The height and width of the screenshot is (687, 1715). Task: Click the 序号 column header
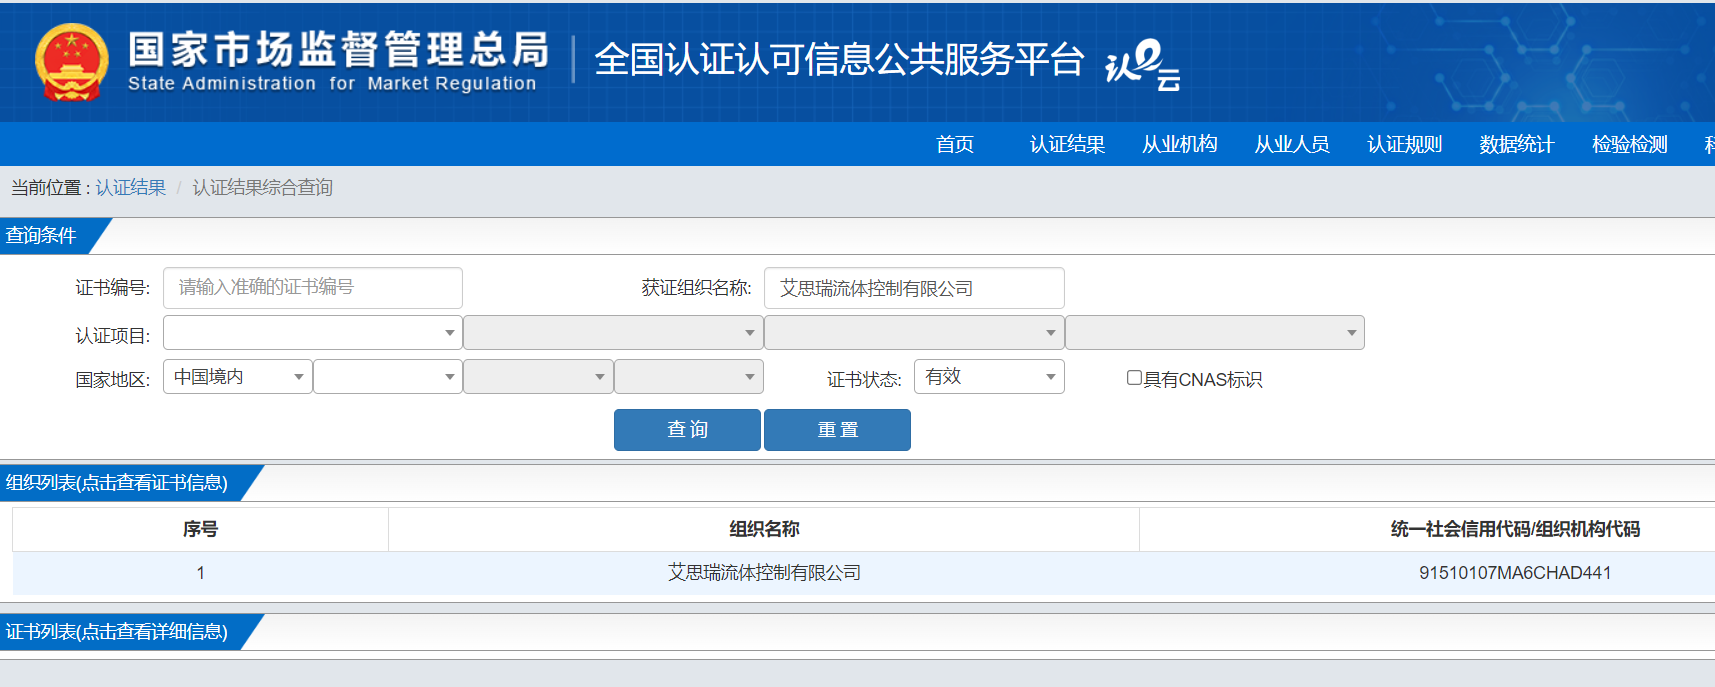tap(200, 529)
